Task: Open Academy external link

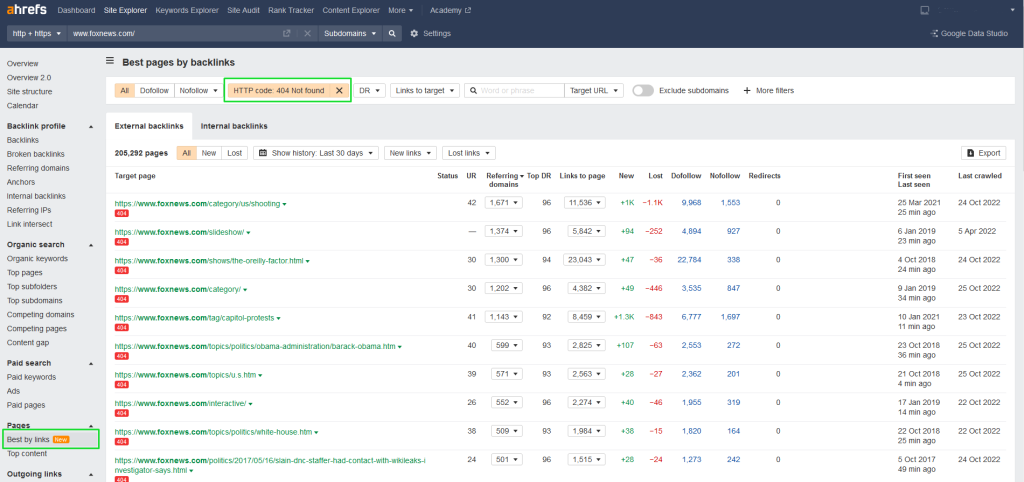Action: pyautogui.click(x=451, y=10)
